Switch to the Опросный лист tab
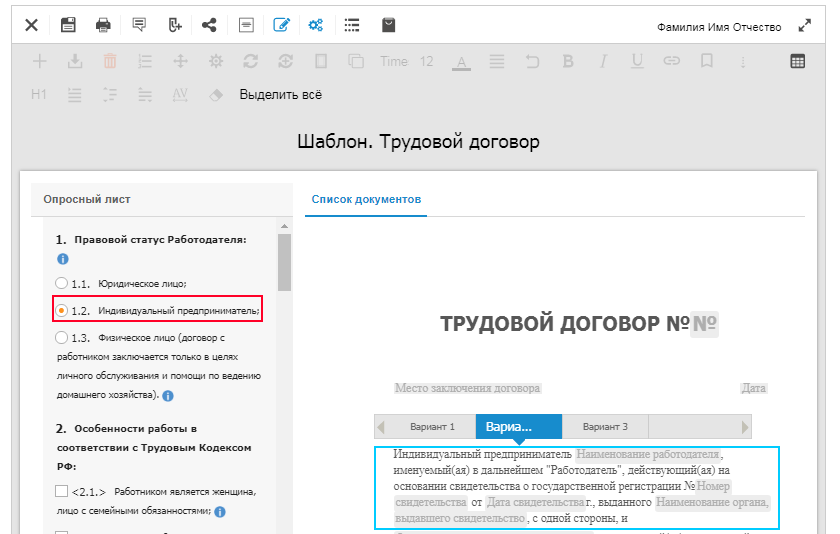The image size is (840, 534). click(87, 199)
